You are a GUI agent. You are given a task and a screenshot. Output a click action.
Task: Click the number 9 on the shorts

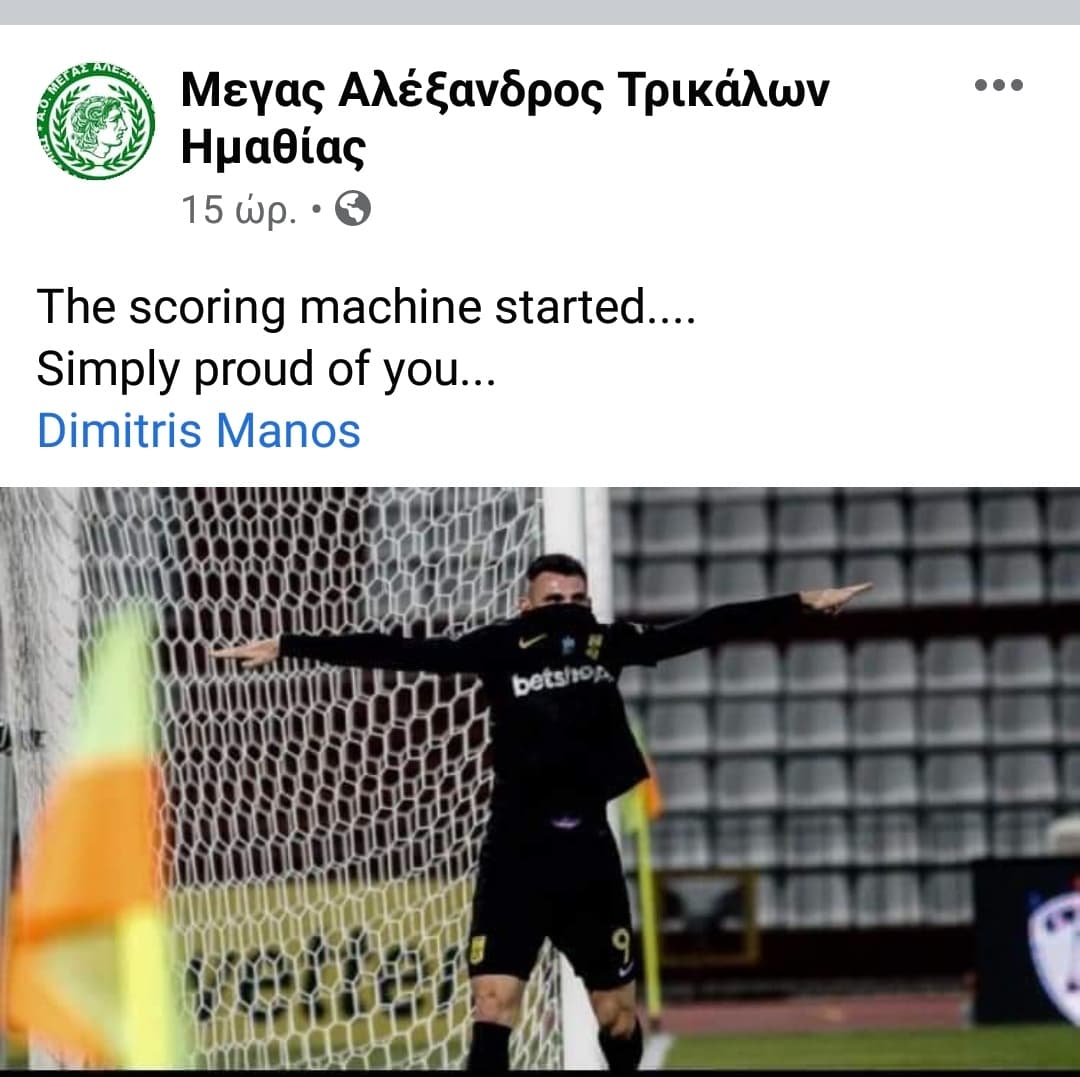pyautogui.click(x=621, y=946)
